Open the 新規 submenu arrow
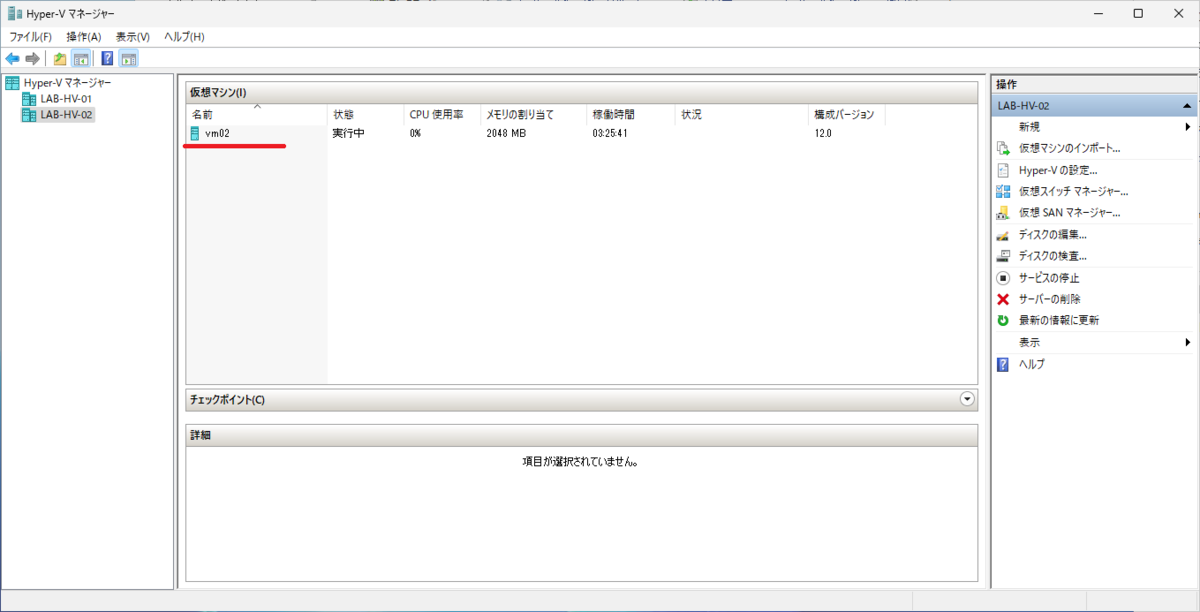The width and height of the screenshot is (1200, 612). point(1187,127)
